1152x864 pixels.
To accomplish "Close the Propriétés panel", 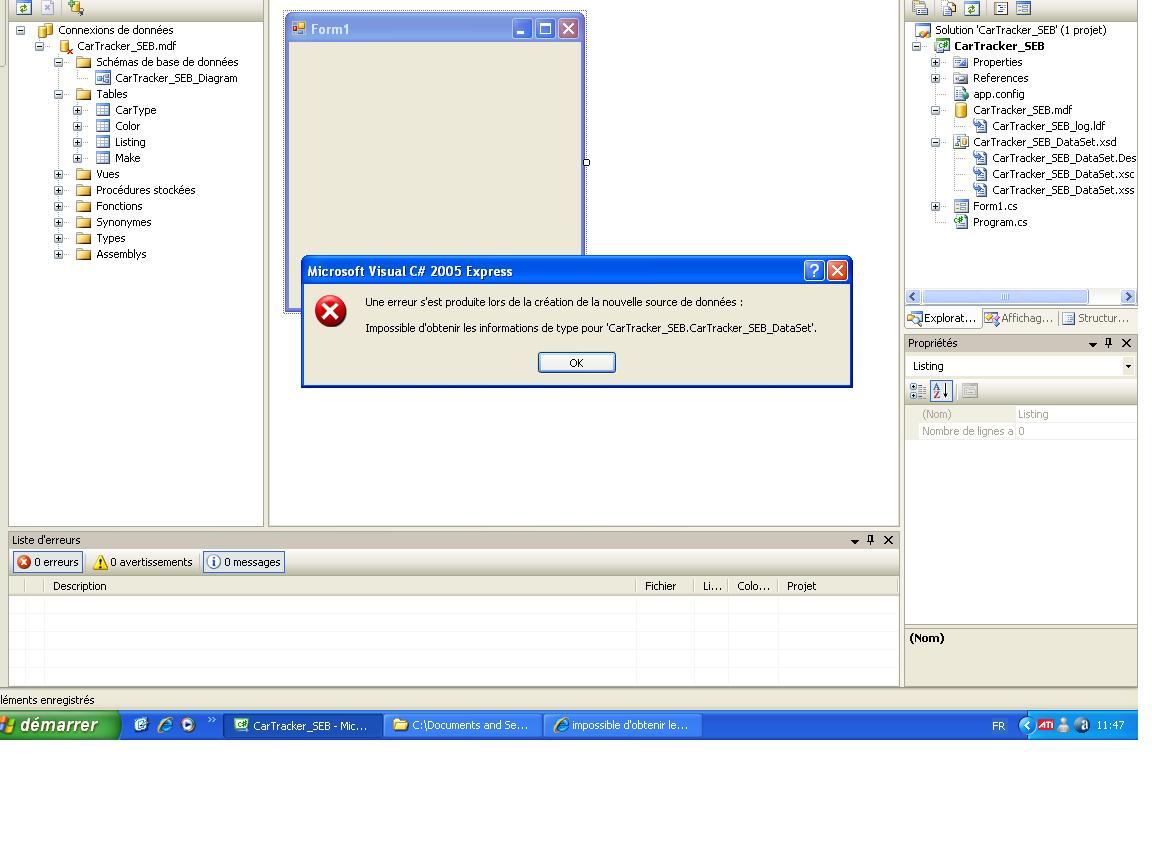I will point(1126,343).
